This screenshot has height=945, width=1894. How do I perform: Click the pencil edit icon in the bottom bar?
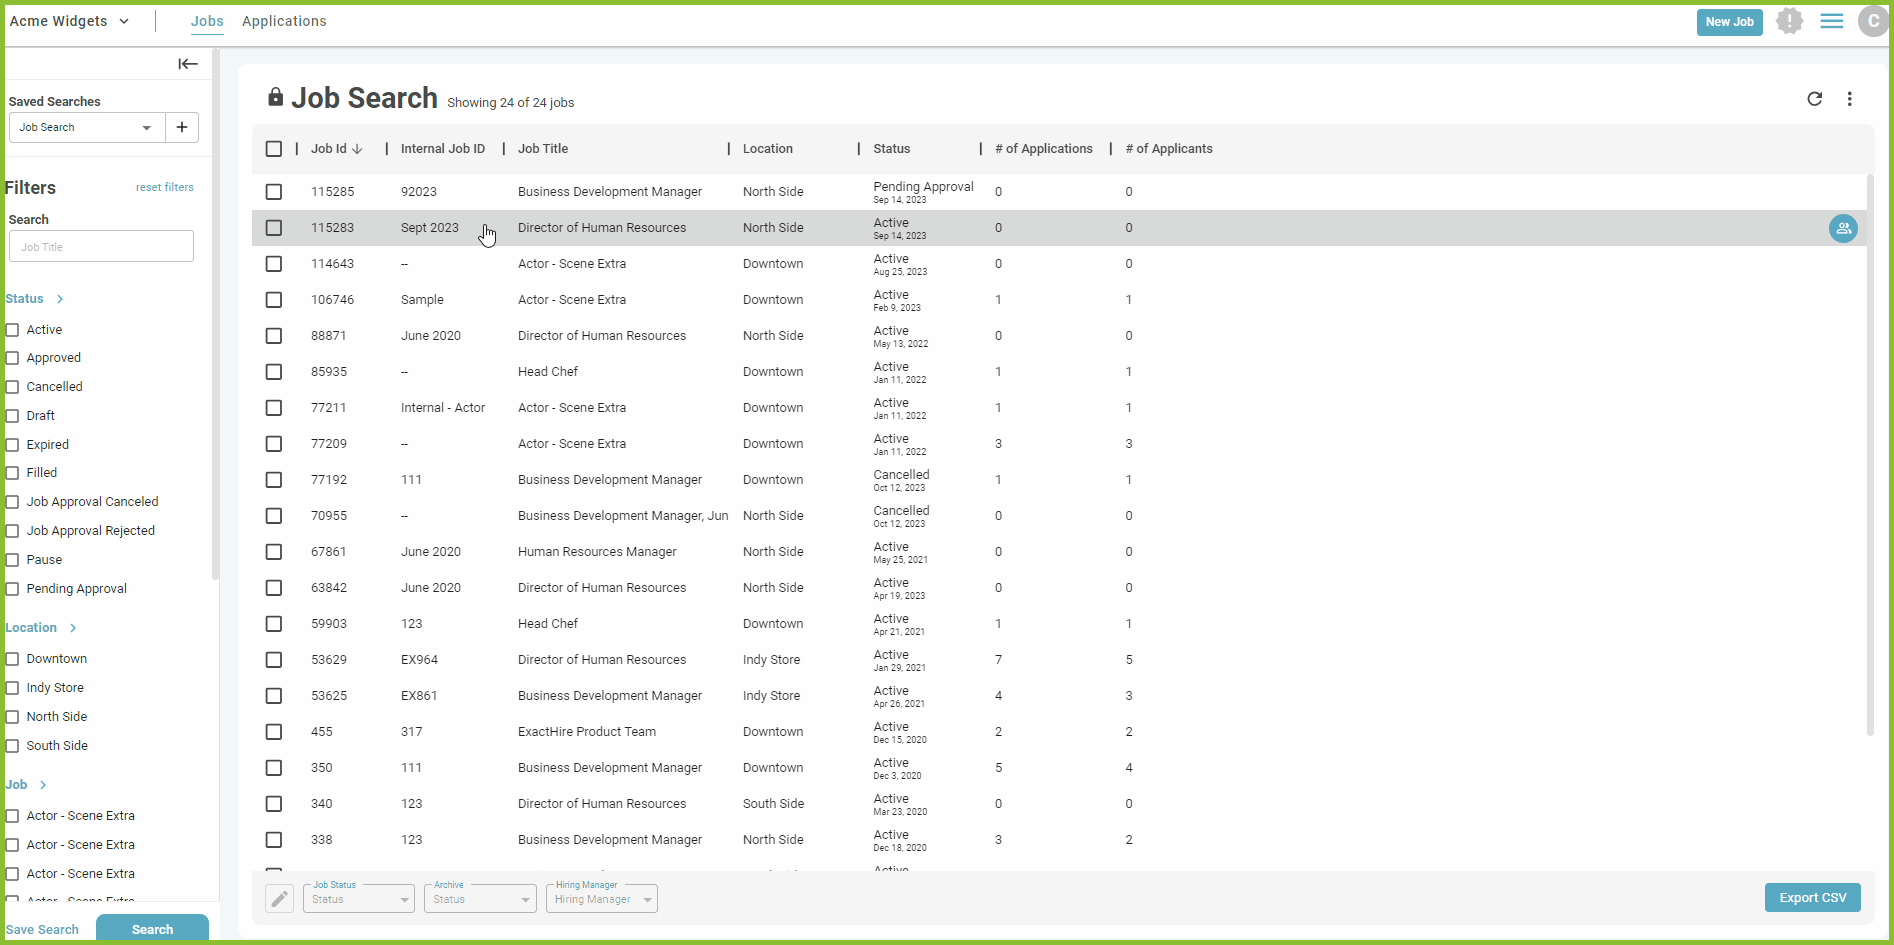coord(280,898)
